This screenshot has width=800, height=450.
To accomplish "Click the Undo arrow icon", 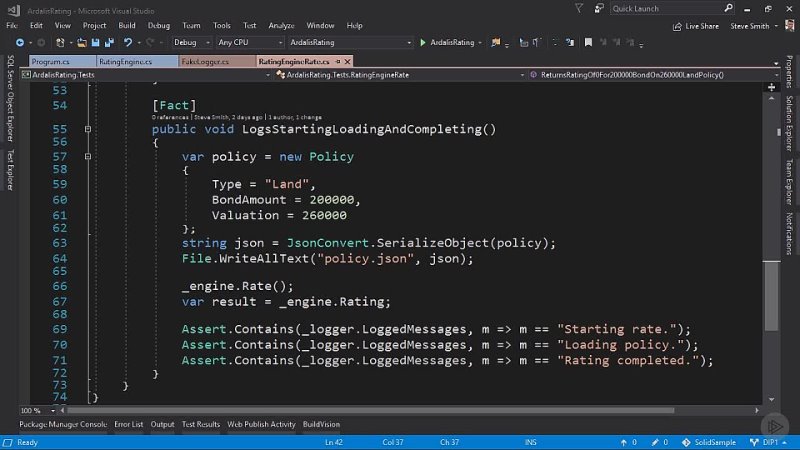I will pos(128,43).
